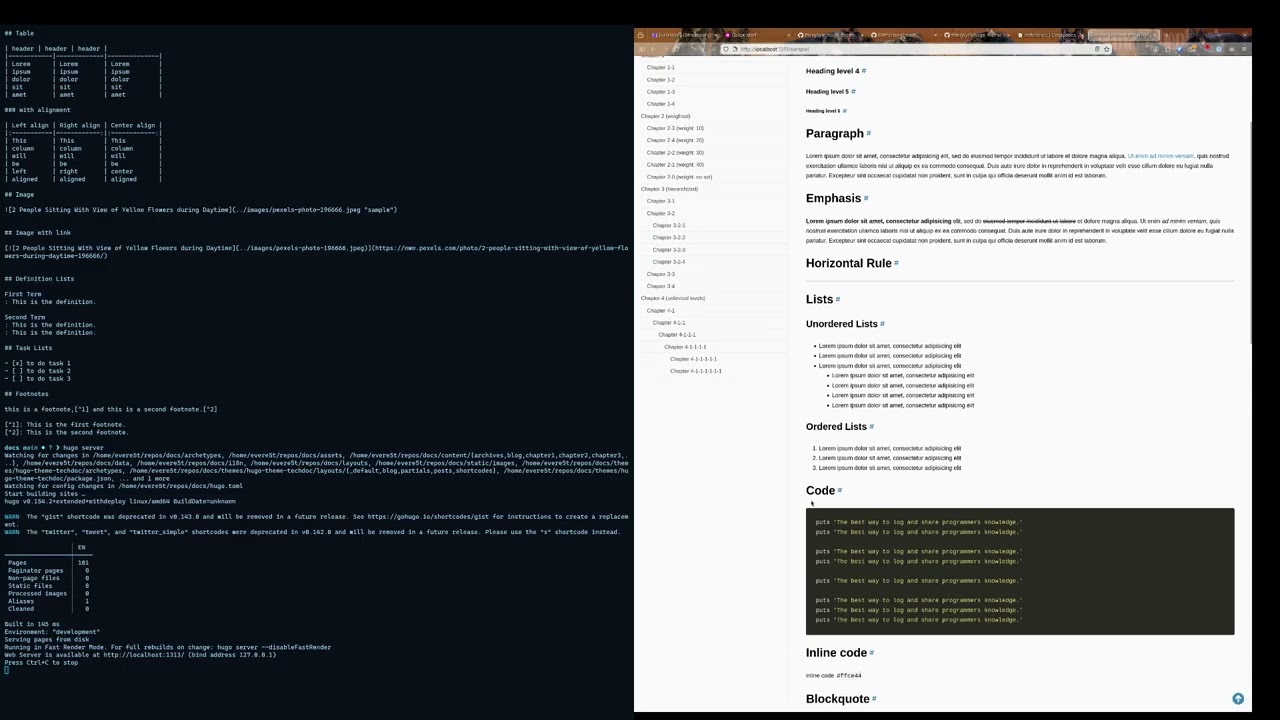Click the anchor icon beside Ordered Lists

pyautogui.click(x=872, y=427)
